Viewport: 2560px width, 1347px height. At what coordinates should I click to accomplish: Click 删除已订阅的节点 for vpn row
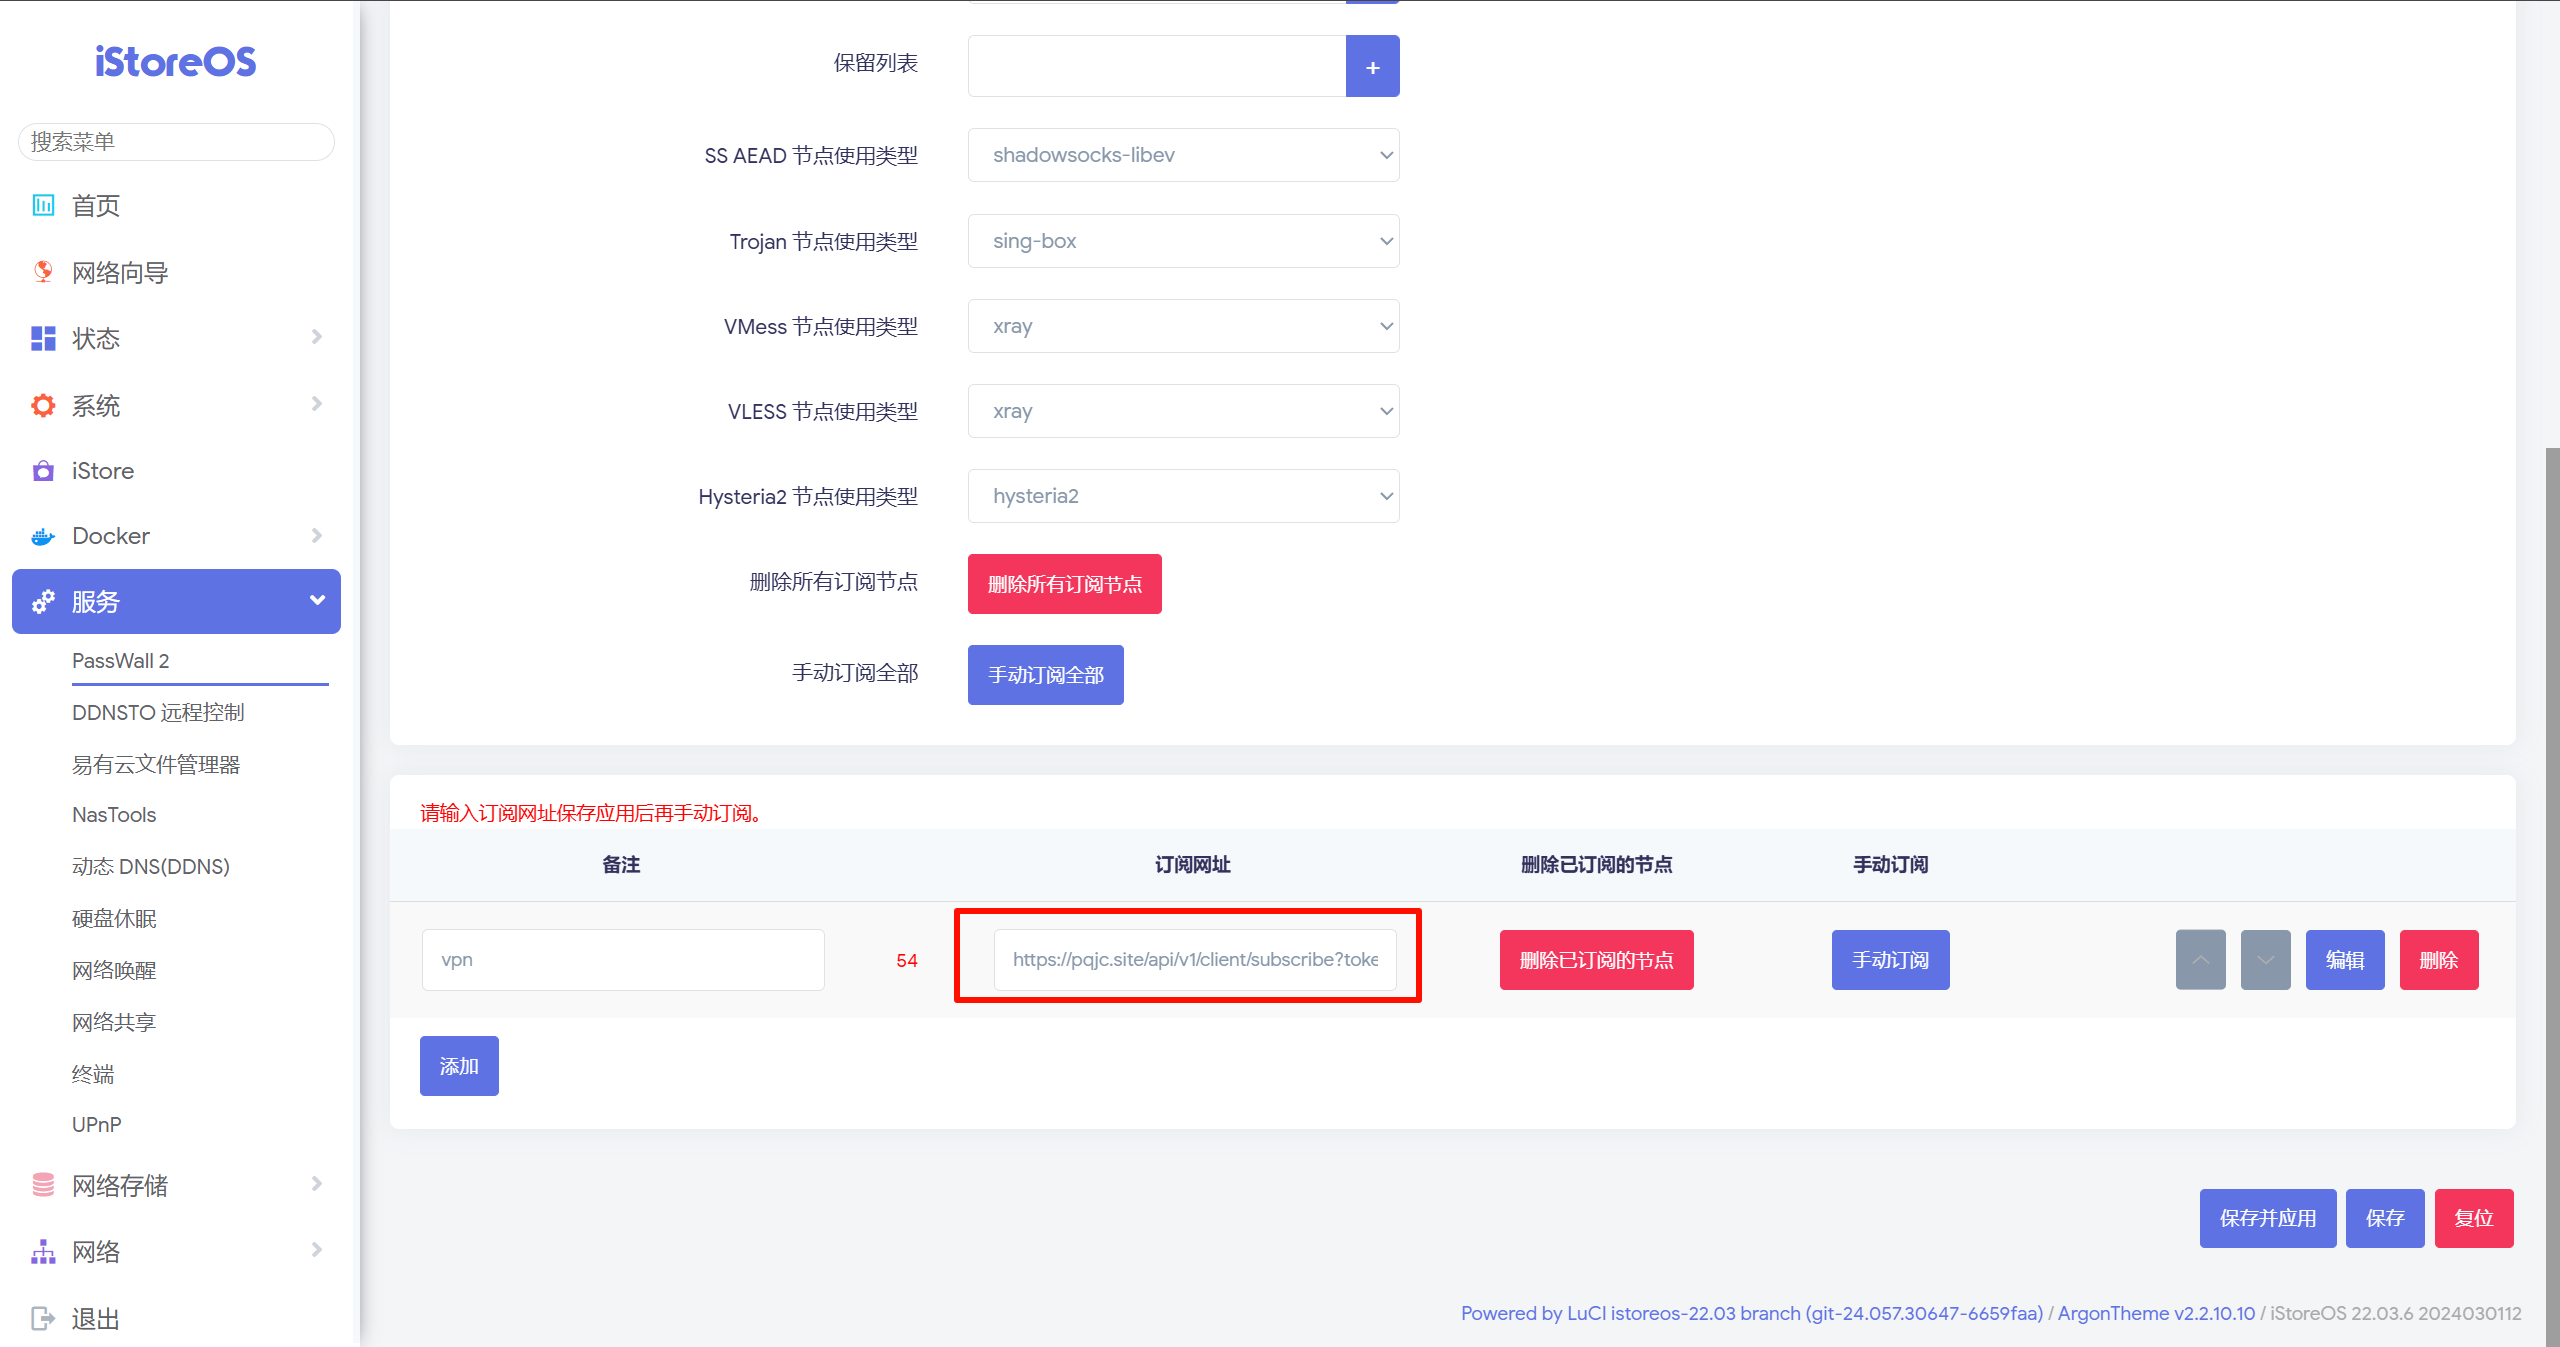pyautogui.click(x=1596, y=960)
